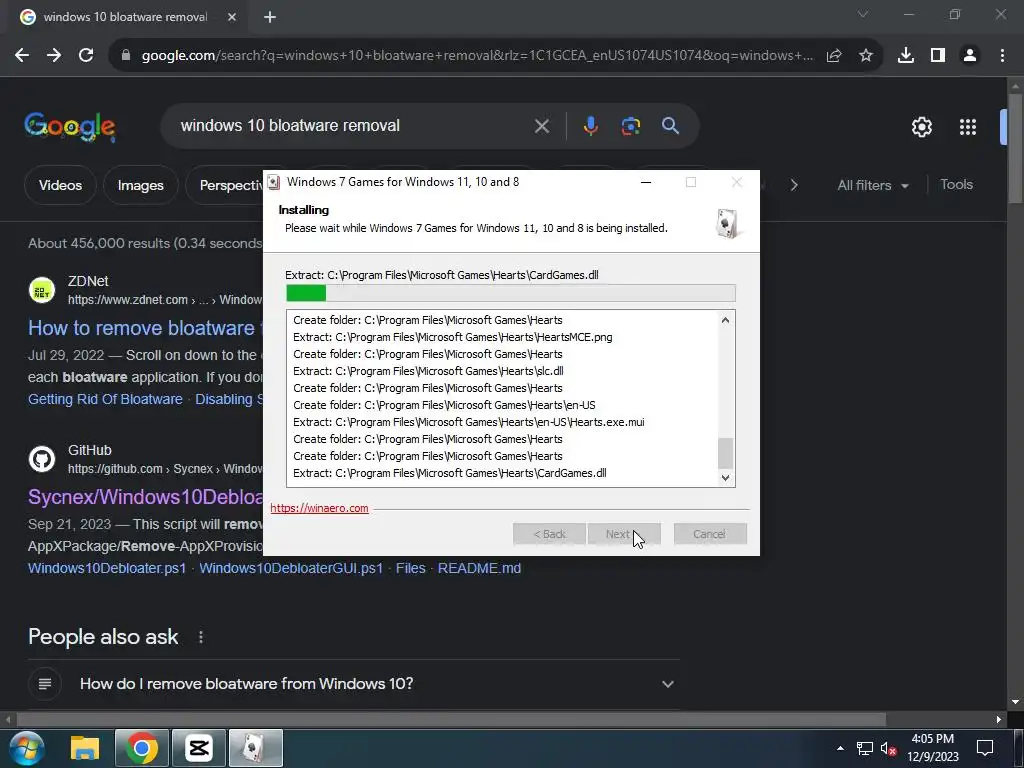Open Chrome tab search chevron
Viewport: 1024px width, 768px height.
(x=863, y=14)
